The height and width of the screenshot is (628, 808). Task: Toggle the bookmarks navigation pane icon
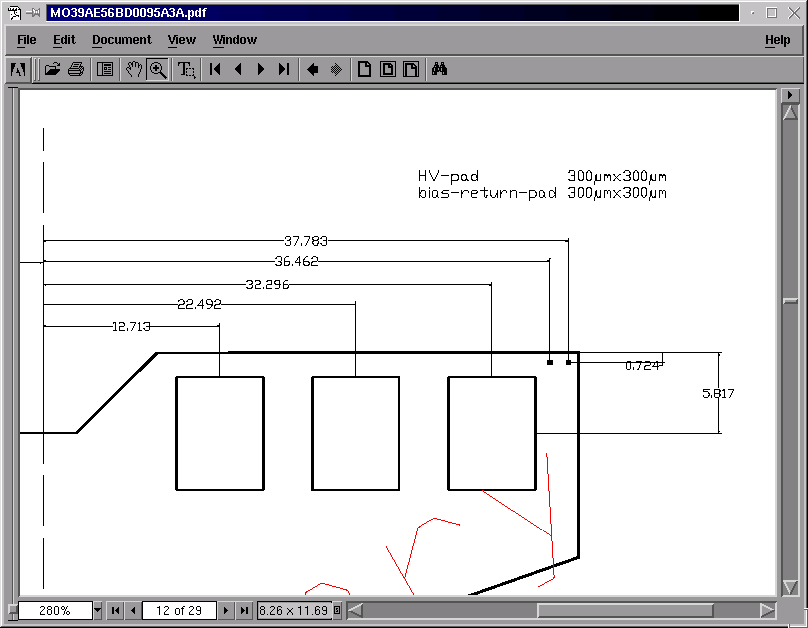click(x=105, y=69)
